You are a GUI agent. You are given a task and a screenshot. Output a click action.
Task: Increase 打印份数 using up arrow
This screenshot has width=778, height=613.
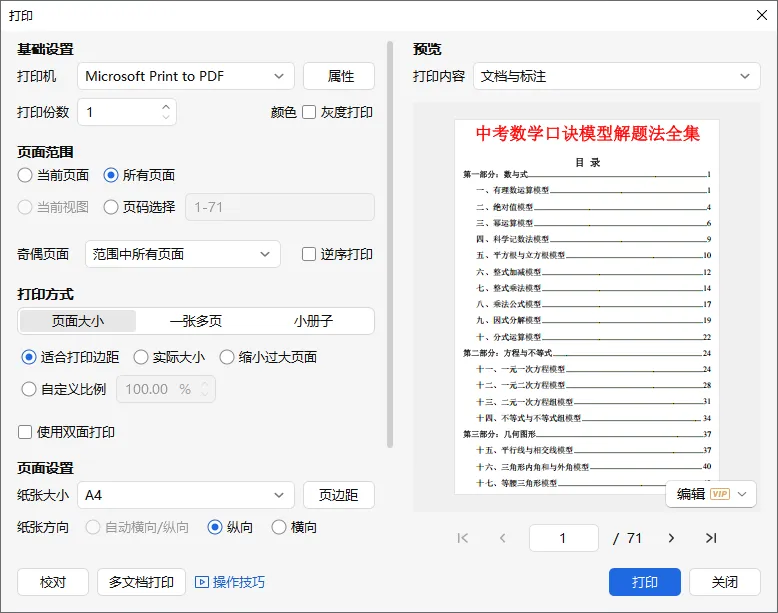(166, 107)
